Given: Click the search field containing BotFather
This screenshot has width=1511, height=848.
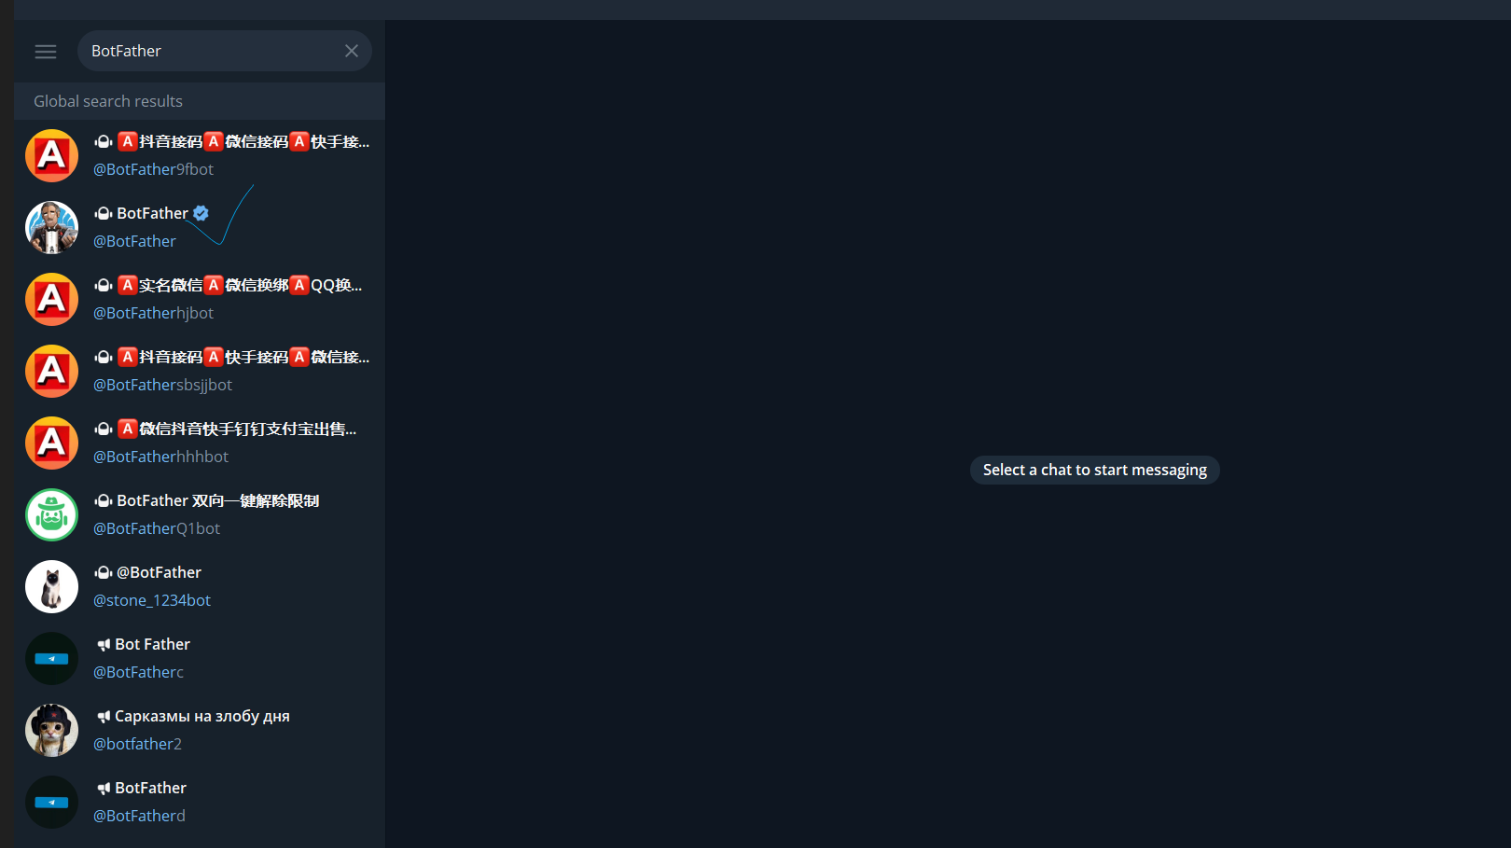Looking at the screenshot, I should [210, 51].
